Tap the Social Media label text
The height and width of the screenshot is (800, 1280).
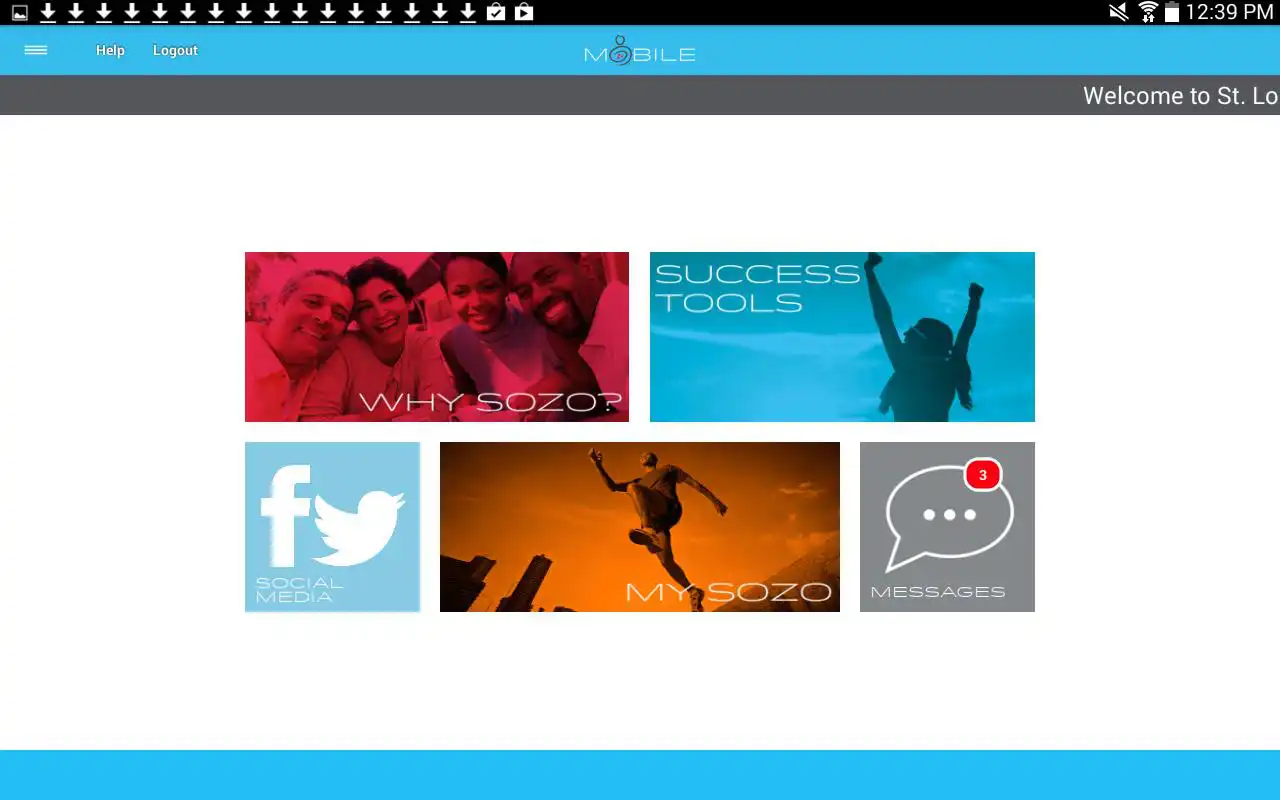click(x=298, y=590)
